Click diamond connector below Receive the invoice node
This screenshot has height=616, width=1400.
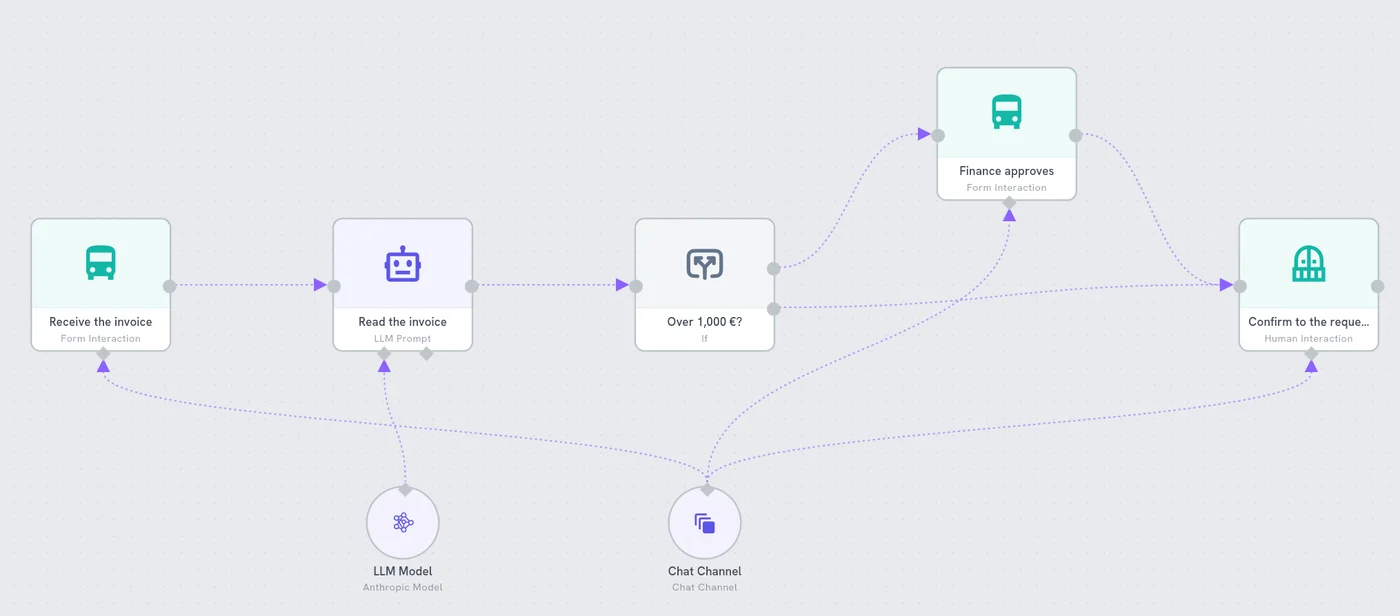coord(103,353)
